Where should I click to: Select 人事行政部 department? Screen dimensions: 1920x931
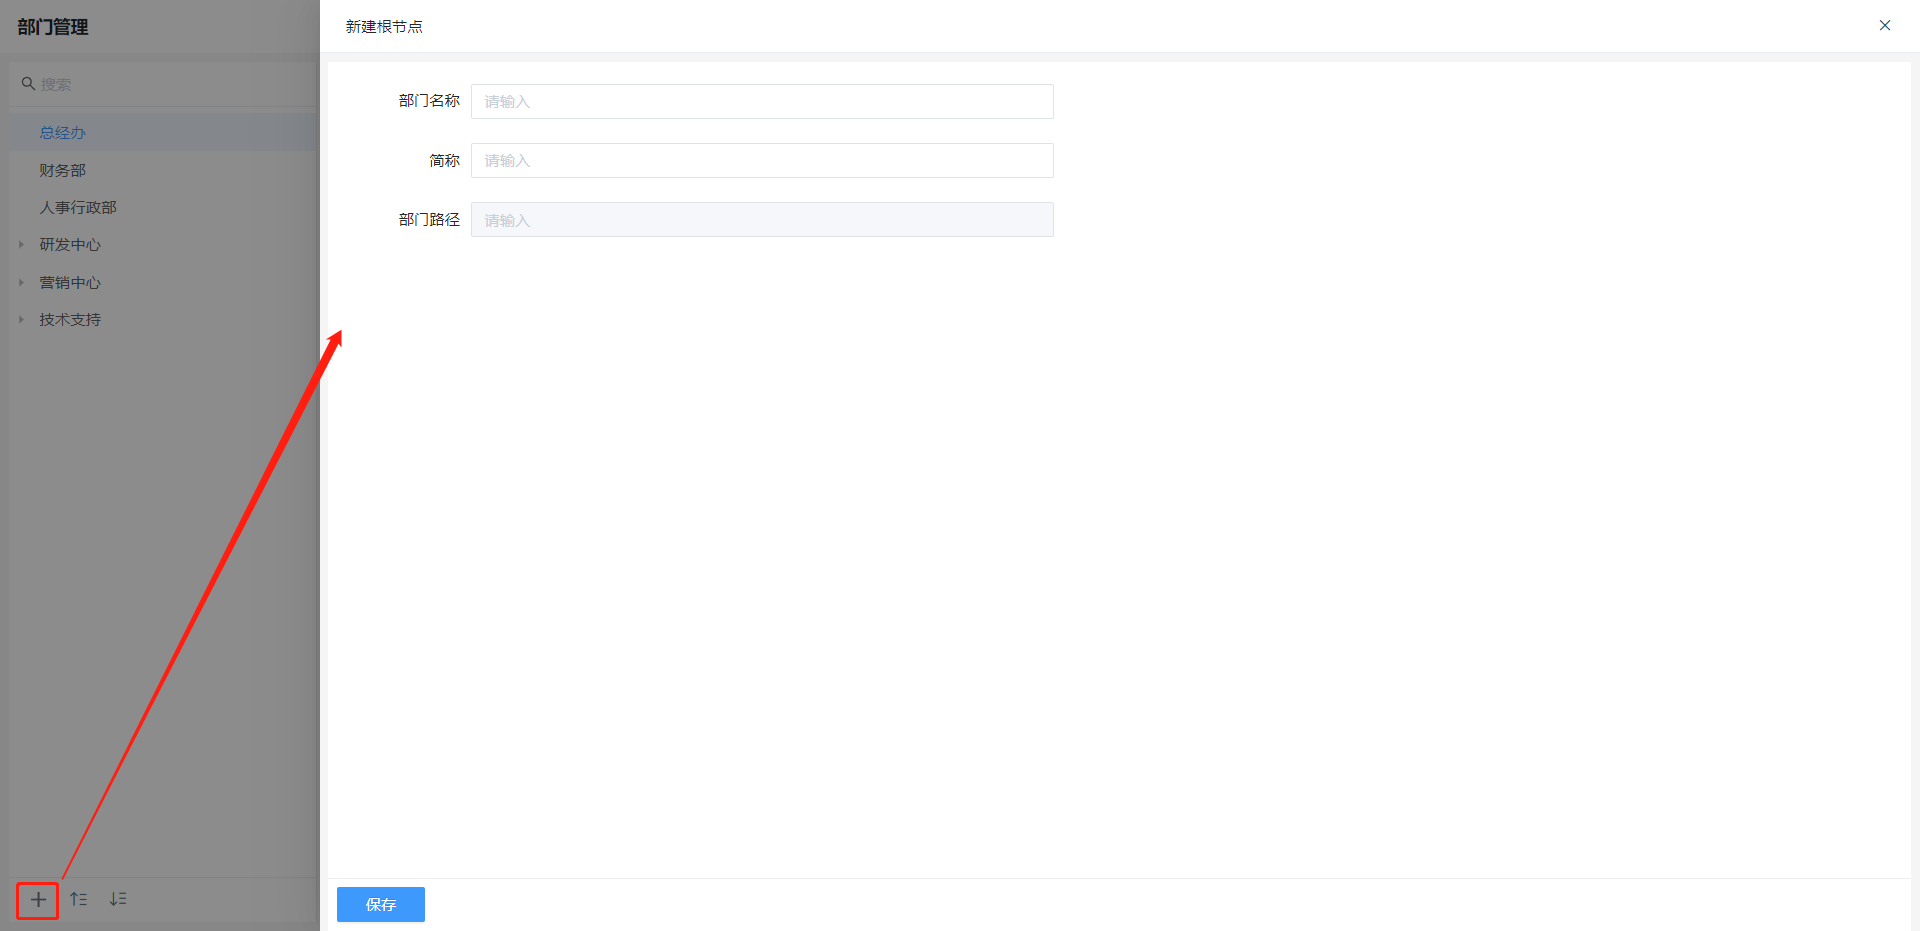[x=78, y=208]
